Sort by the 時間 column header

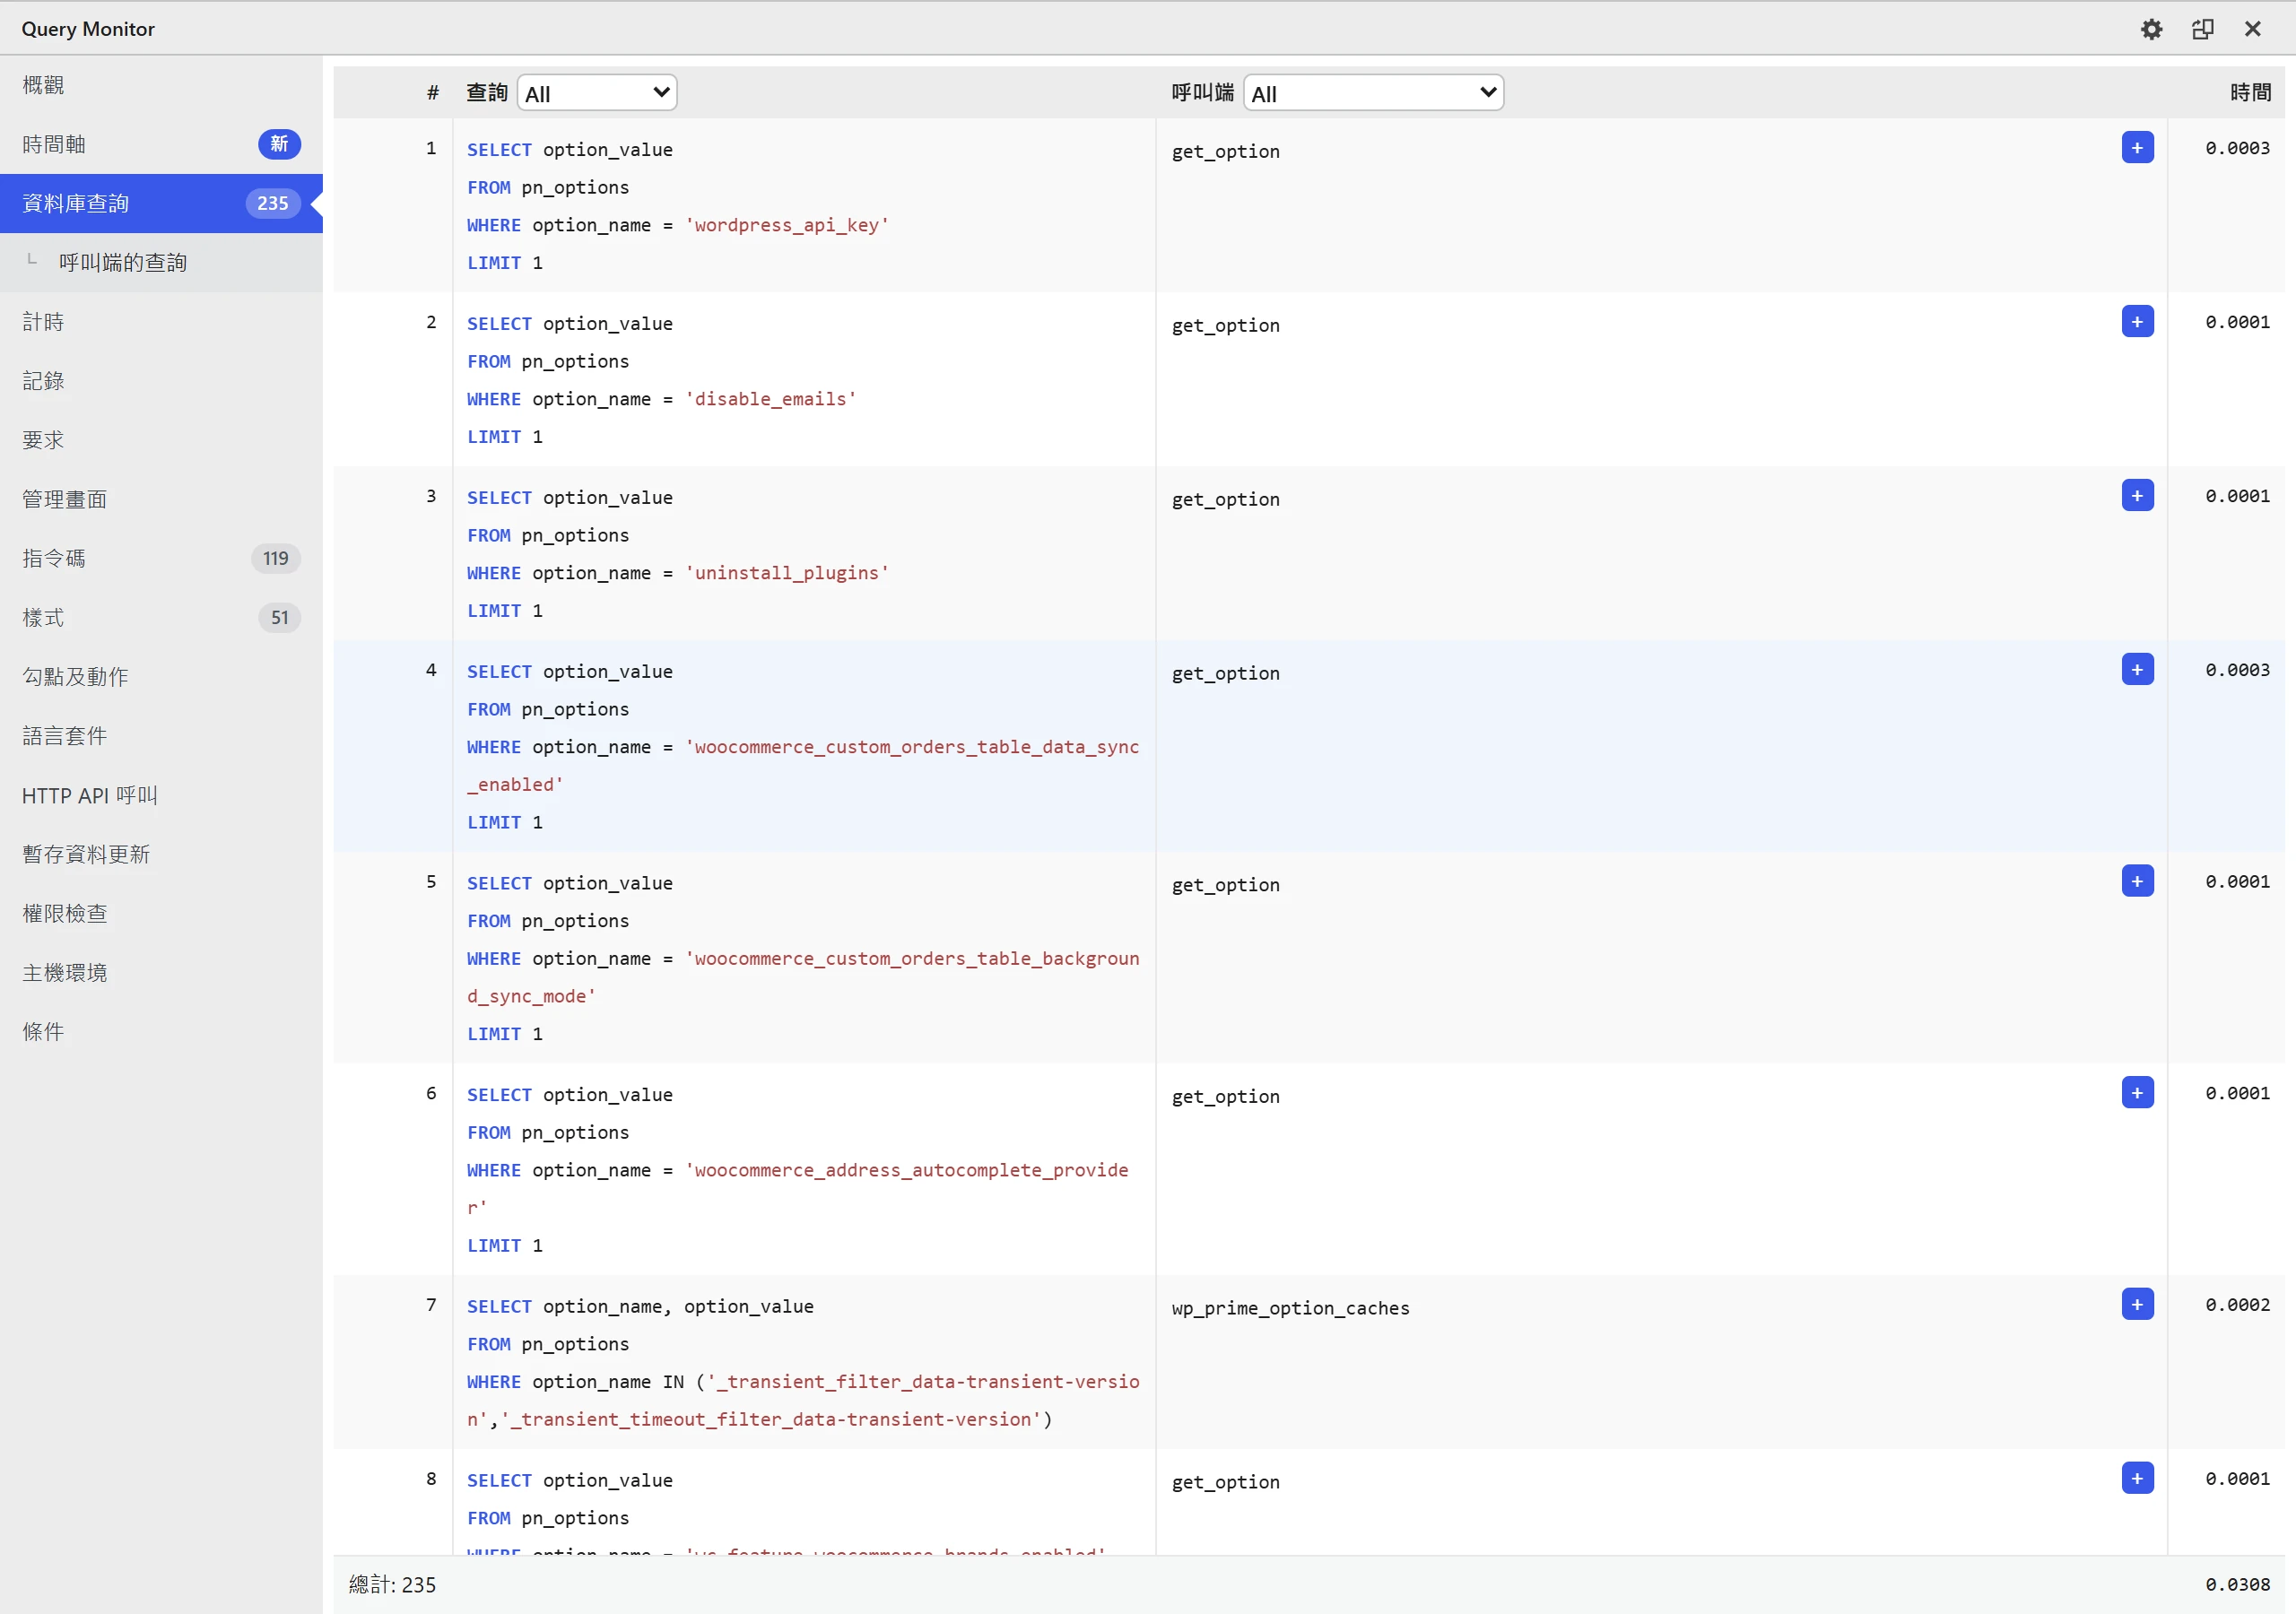click(x=2250, y=93)
